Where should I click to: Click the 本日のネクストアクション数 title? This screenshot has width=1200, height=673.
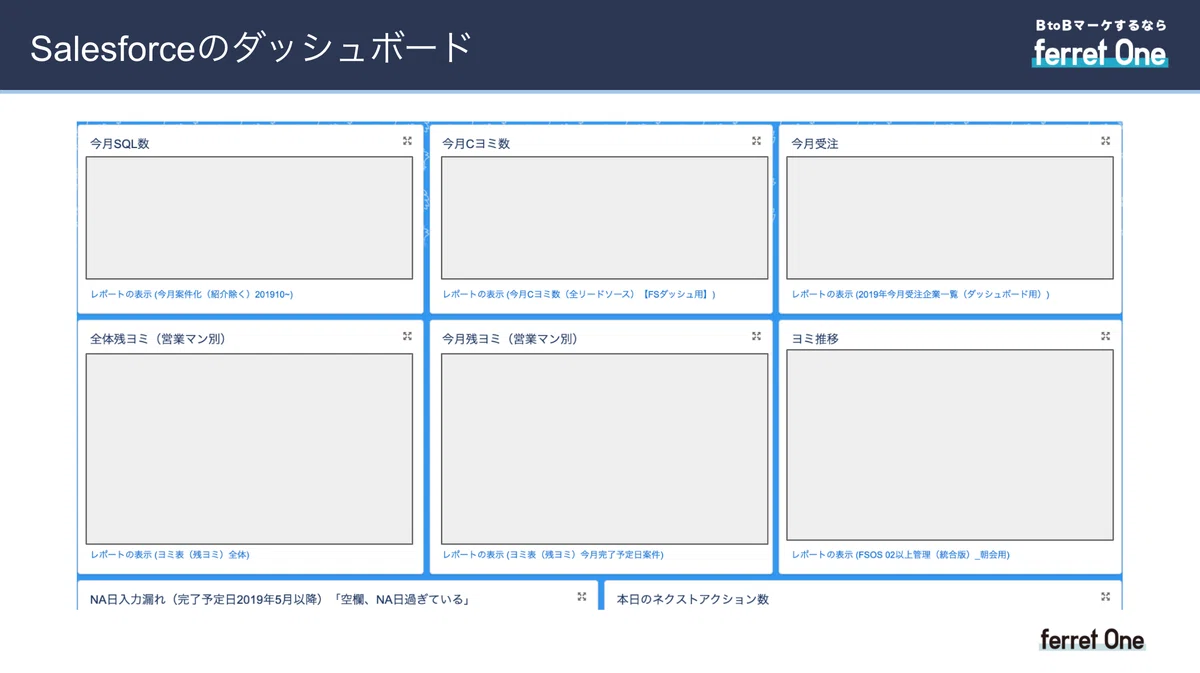(x=692, y=600)
